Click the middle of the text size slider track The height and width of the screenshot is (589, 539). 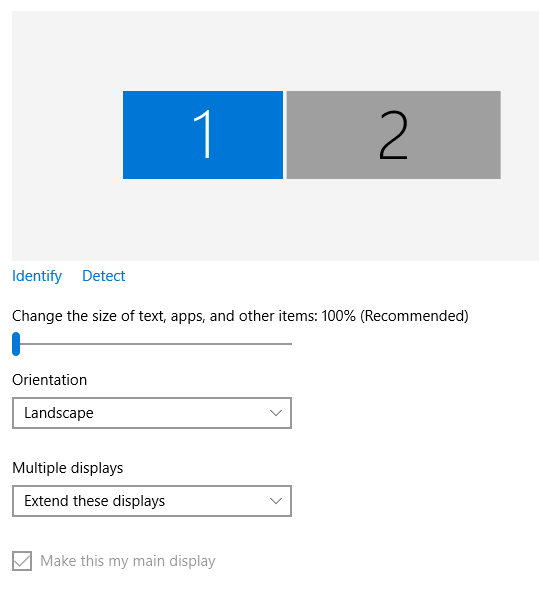(152, 344)
